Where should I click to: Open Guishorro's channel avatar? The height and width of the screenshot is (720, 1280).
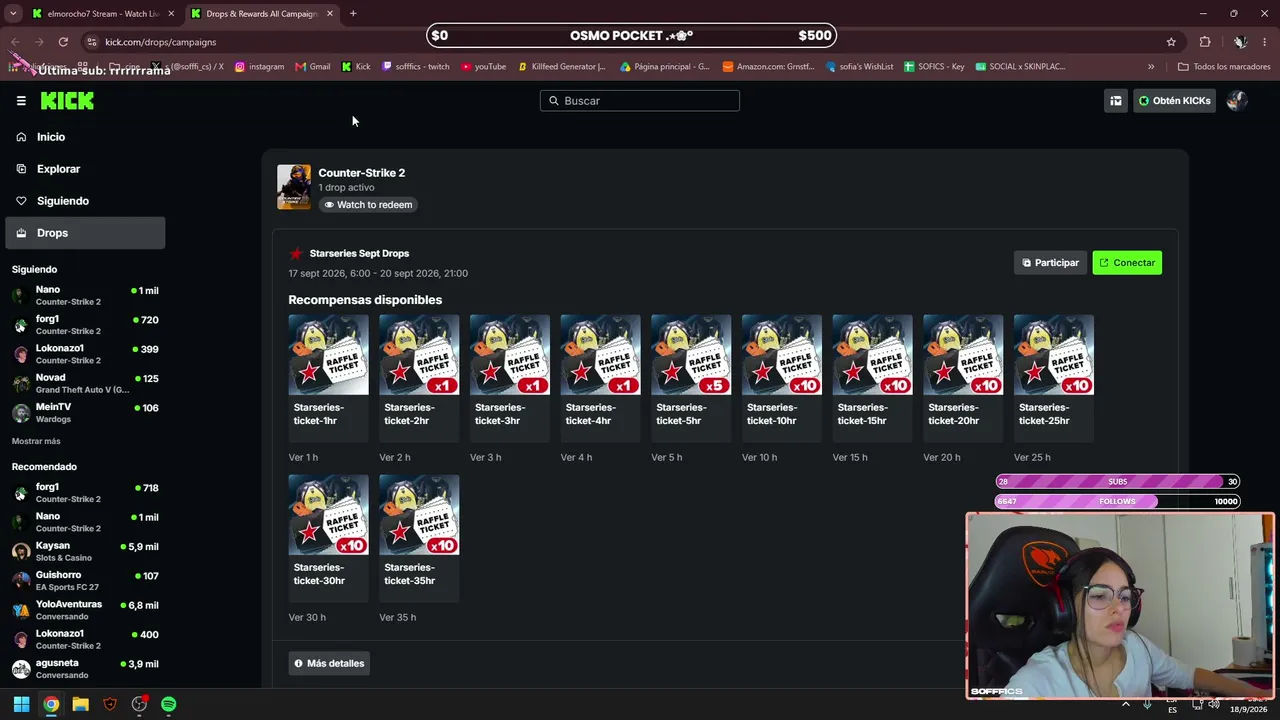(20, 581)
